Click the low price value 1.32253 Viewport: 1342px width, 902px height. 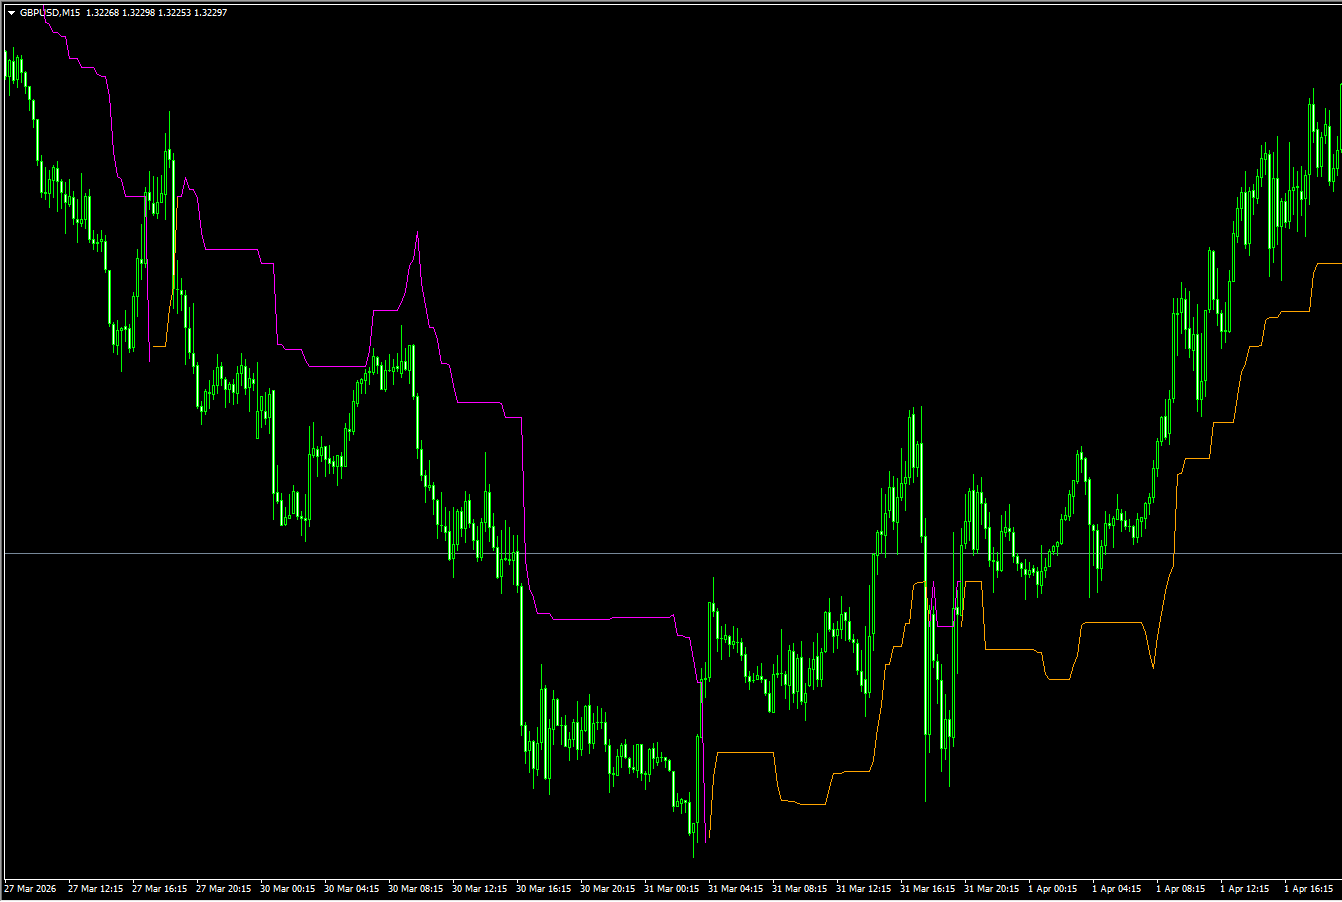174,13
